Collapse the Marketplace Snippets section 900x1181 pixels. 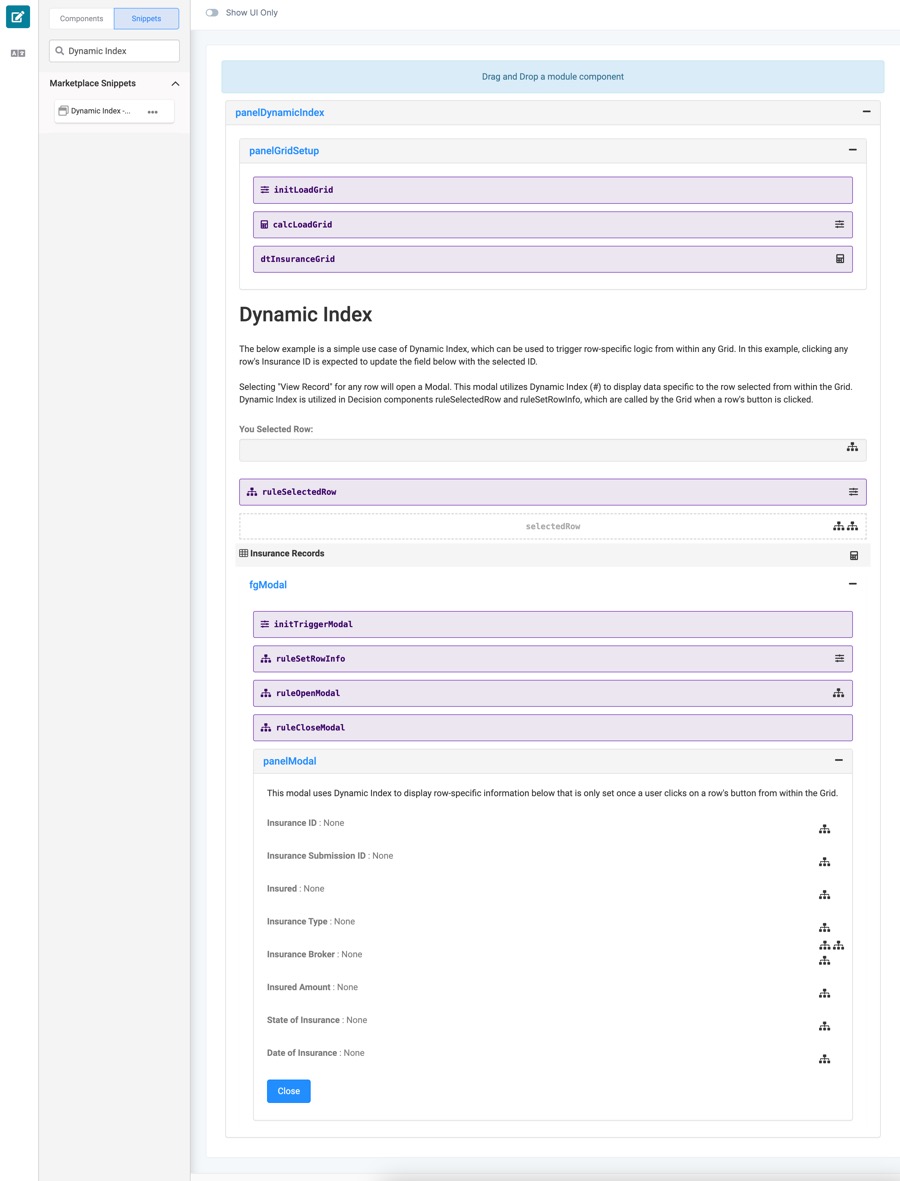coord(175,84)
